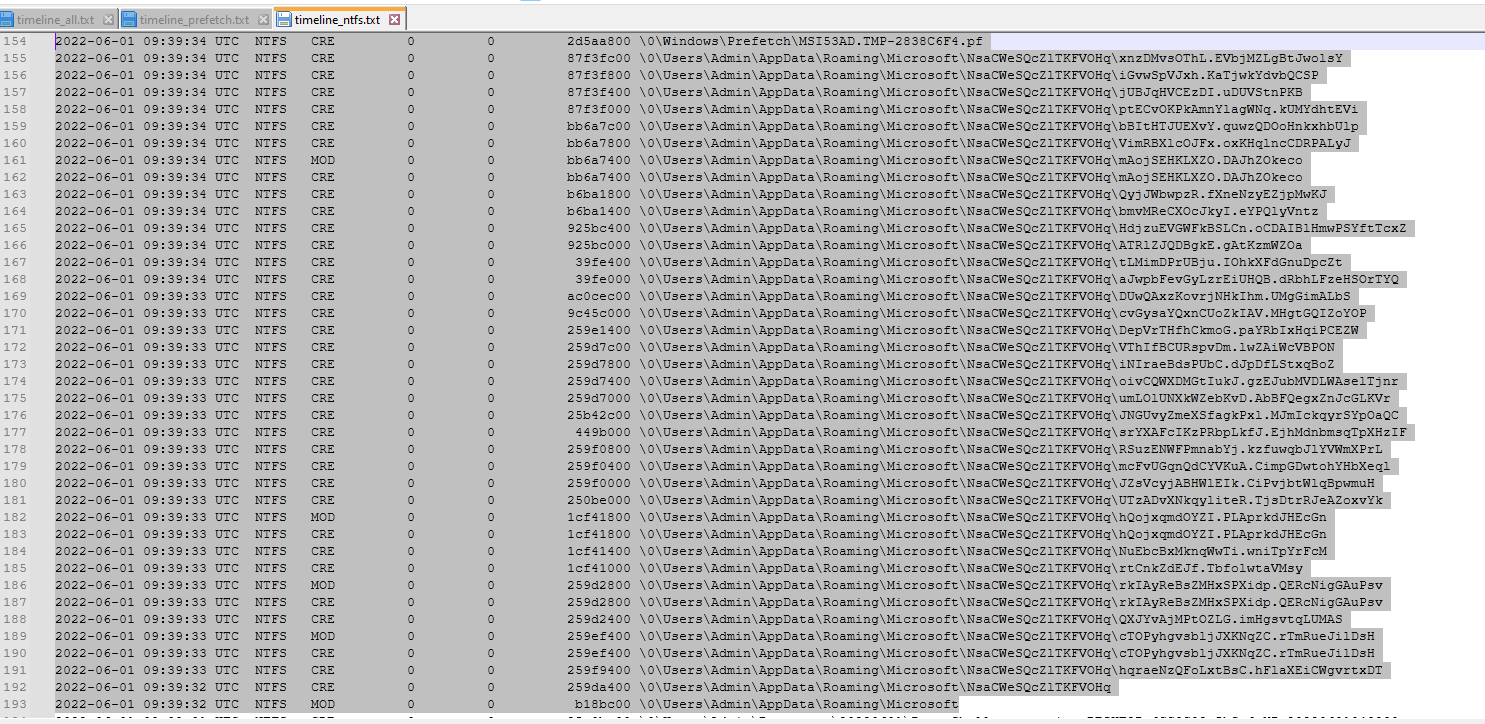The height and width of the screenshot is (724, 1485).
Task: Close the timeline_all.txt tab
Action: click(x=107, y=20)
